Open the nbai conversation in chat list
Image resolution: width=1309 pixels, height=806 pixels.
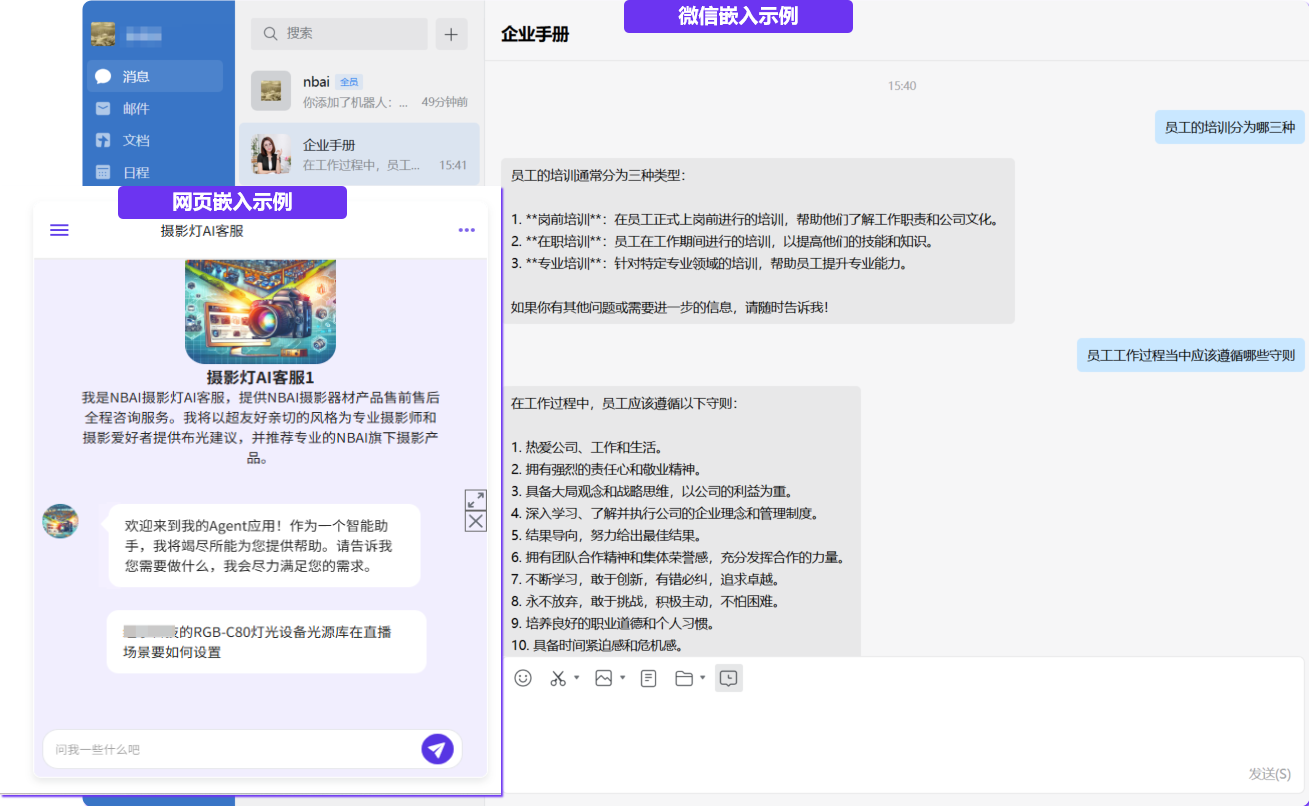pos(359,91)
